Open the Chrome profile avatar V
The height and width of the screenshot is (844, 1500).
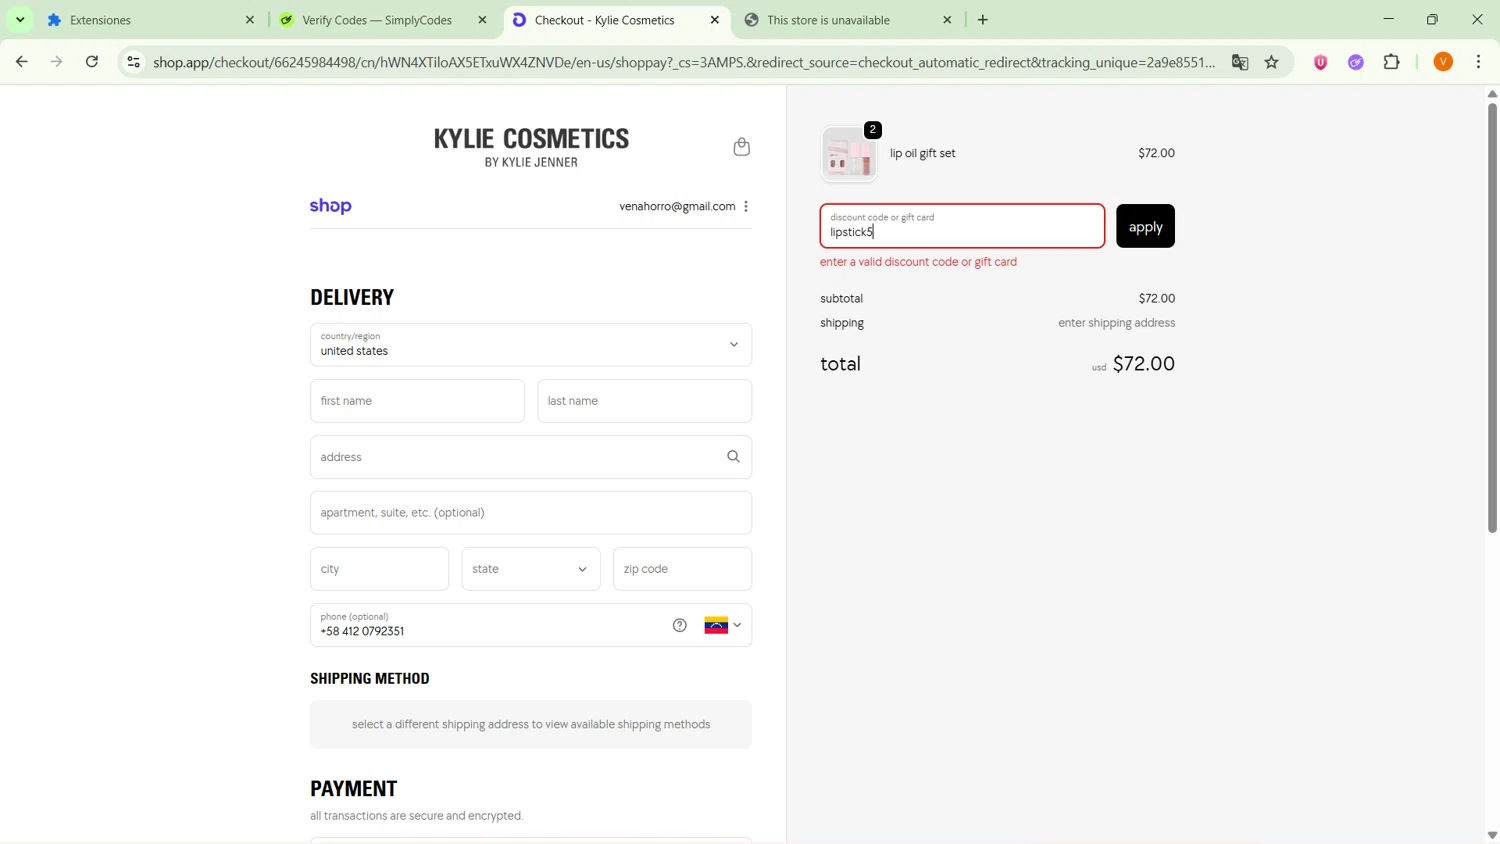(x=1443, y=62)
